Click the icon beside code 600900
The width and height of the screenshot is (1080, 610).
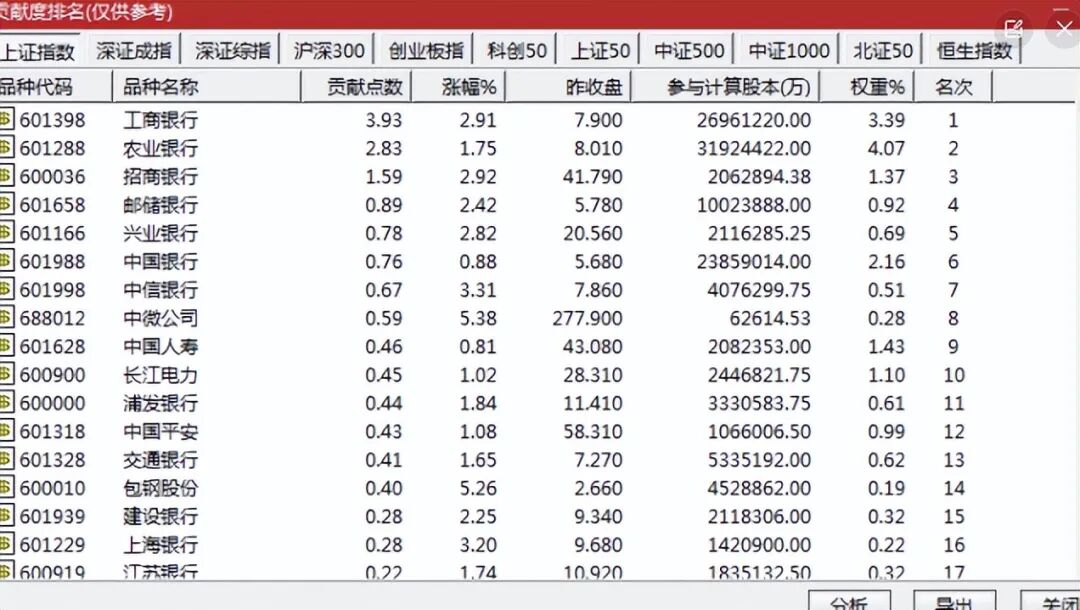6,373
